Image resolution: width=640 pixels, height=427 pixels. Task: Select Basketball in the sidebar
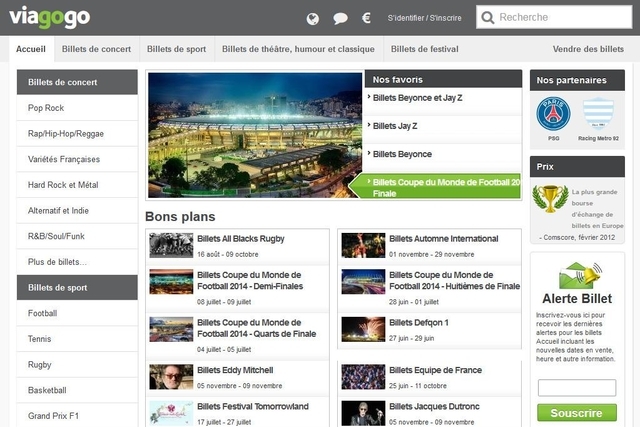[x=77, y=390]
